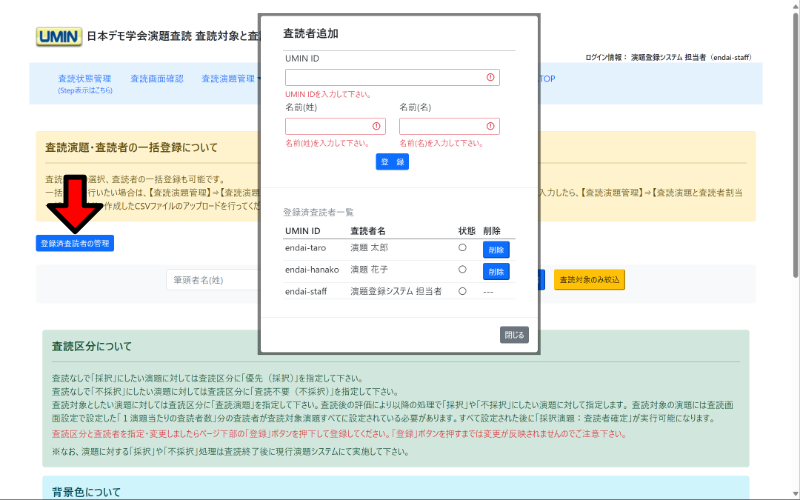Click the 登録済査読者の管理 button
The height and width of the screenshot is (500, 800).
[x=75, y=243]
